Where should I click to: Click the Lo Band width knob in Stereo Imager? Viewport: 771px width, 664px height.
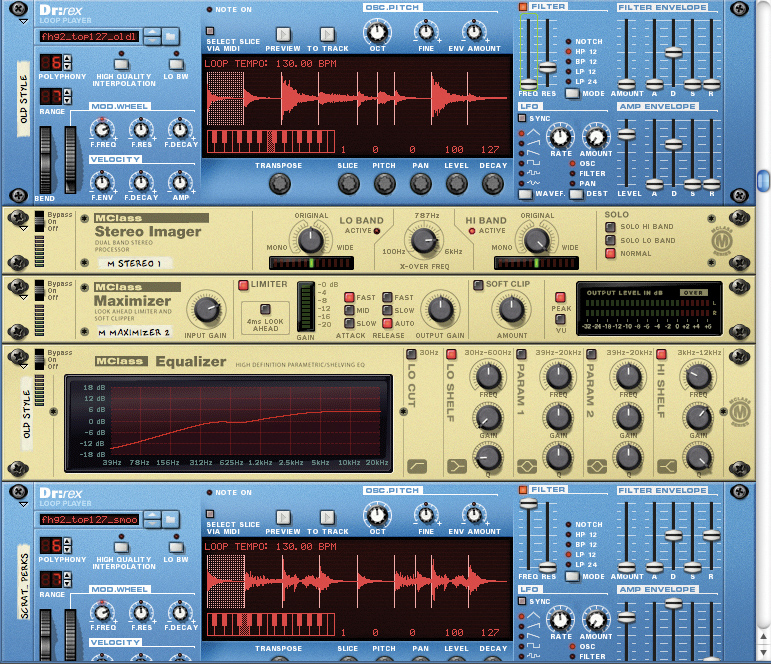311,240
